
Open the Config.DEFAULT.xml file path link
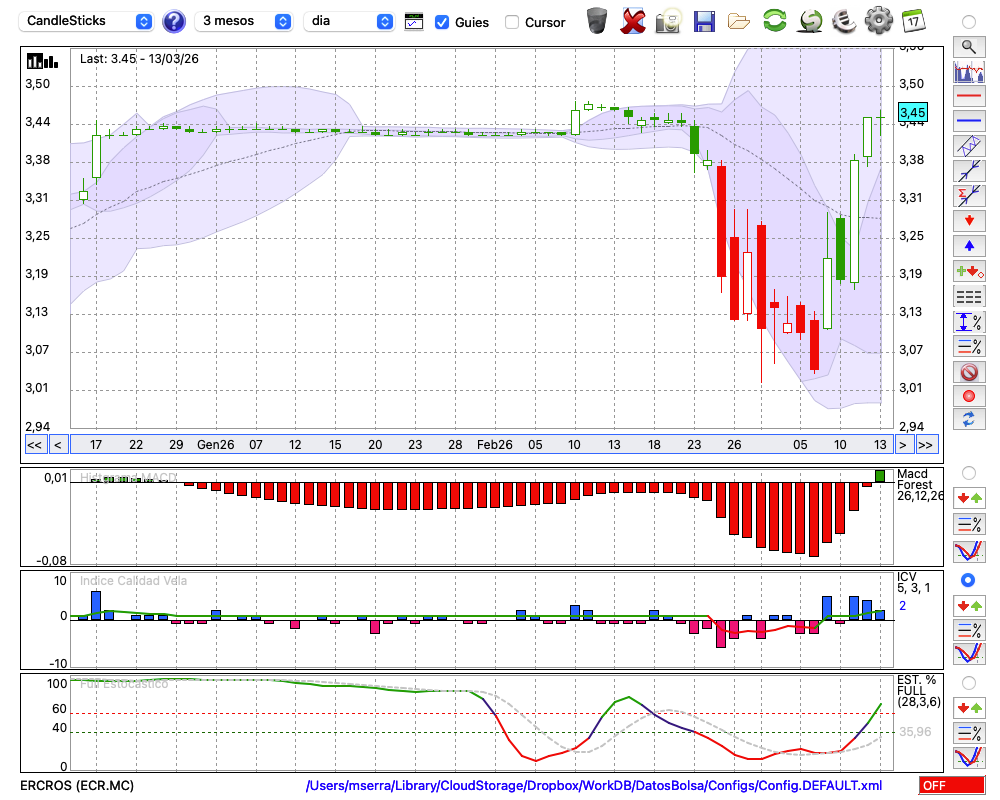[594, 786]
